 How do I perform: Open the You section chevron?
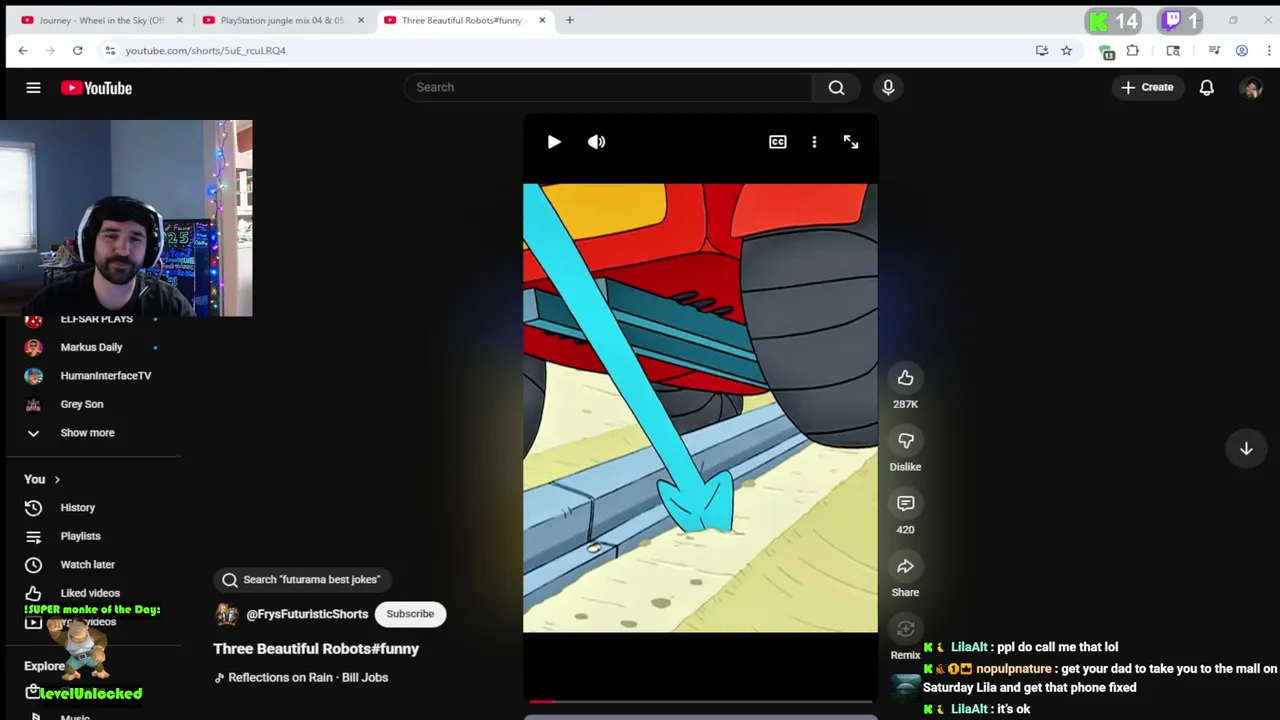pos(57,480)
